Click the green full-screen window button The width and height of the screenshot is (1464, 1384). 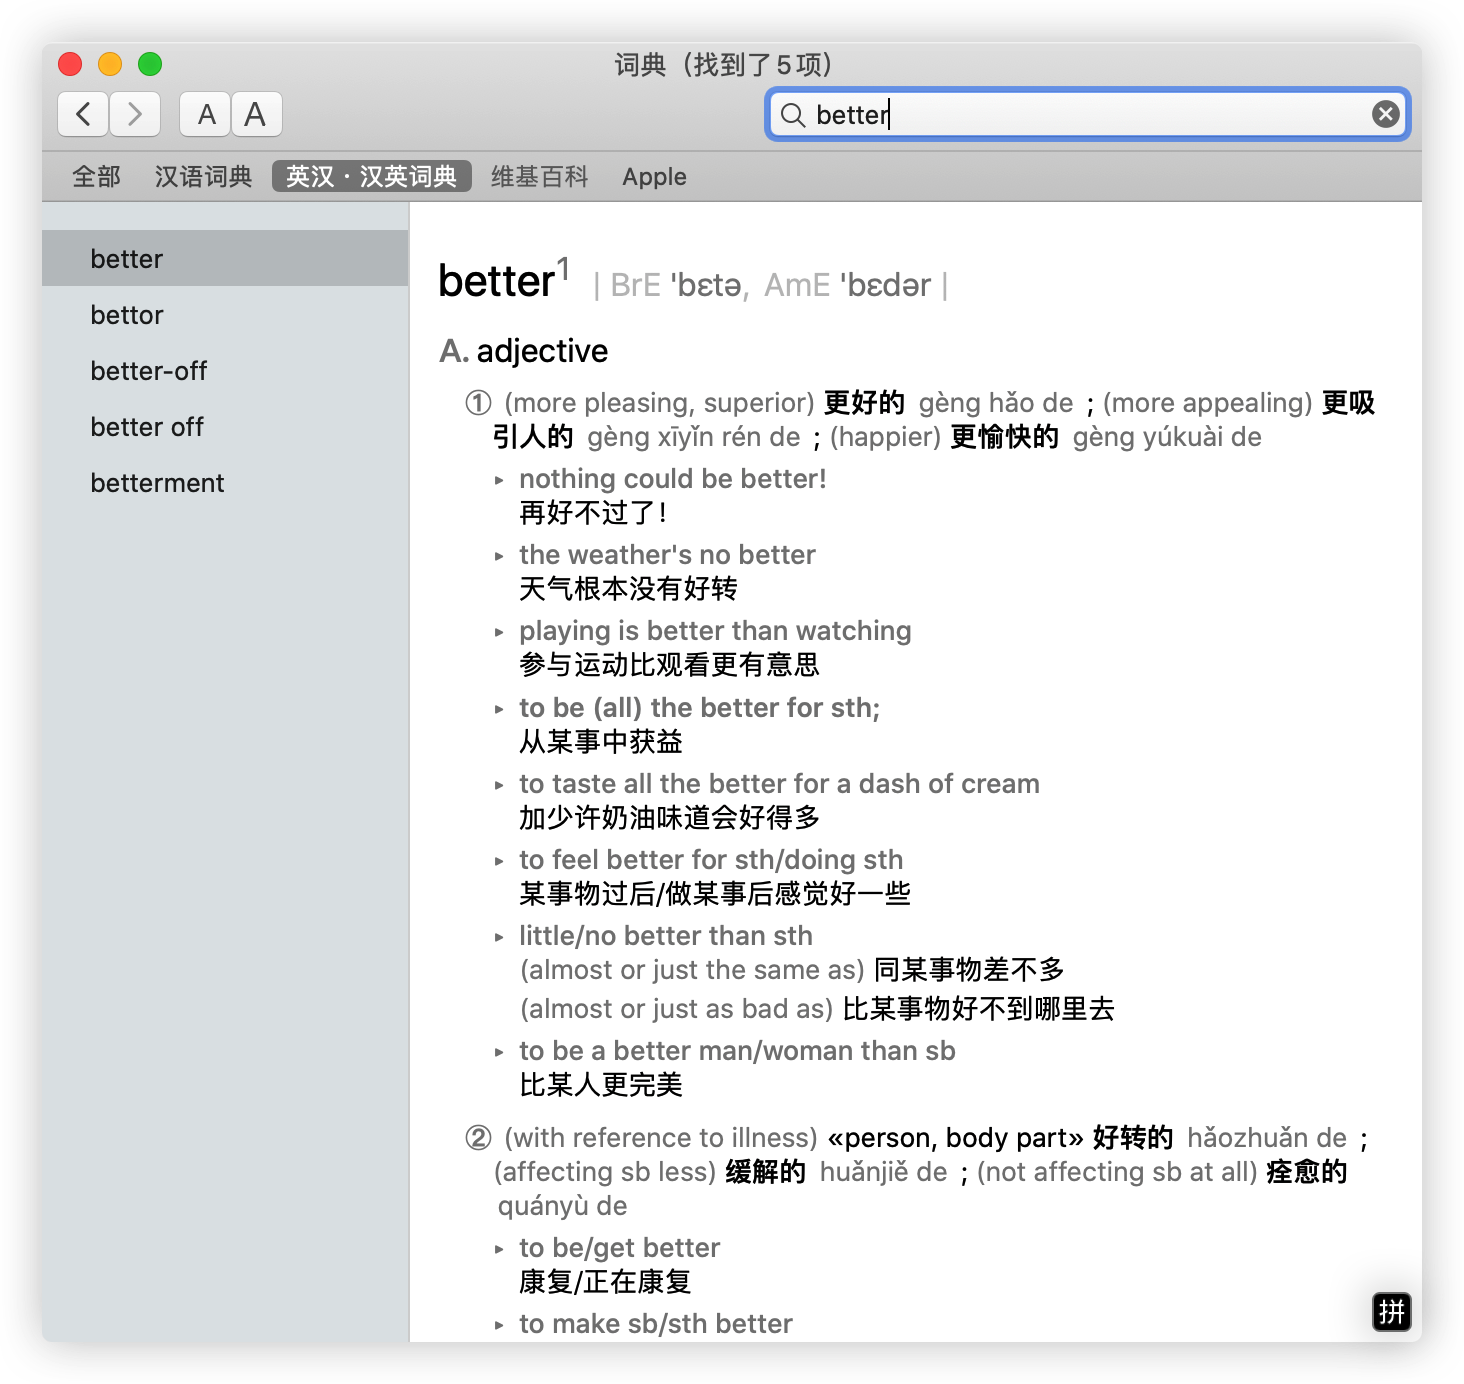(150, 64)
